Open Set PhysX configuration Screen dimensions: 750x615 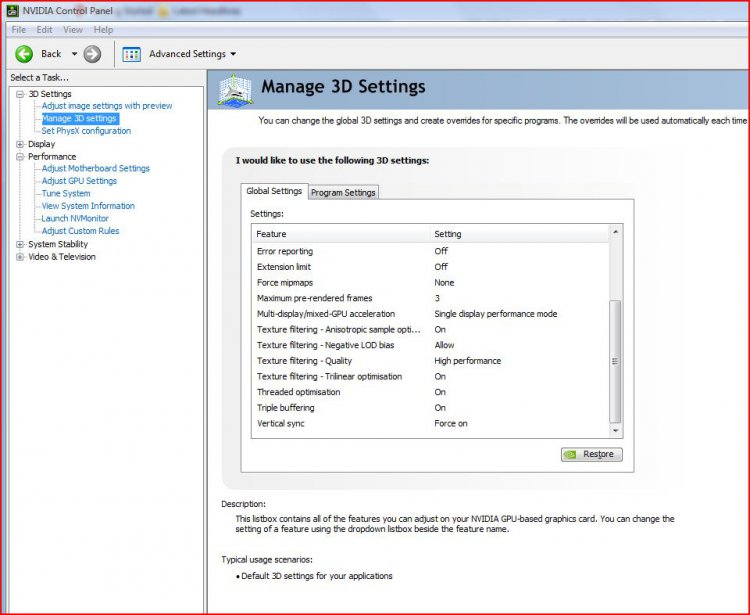point(86,131)
